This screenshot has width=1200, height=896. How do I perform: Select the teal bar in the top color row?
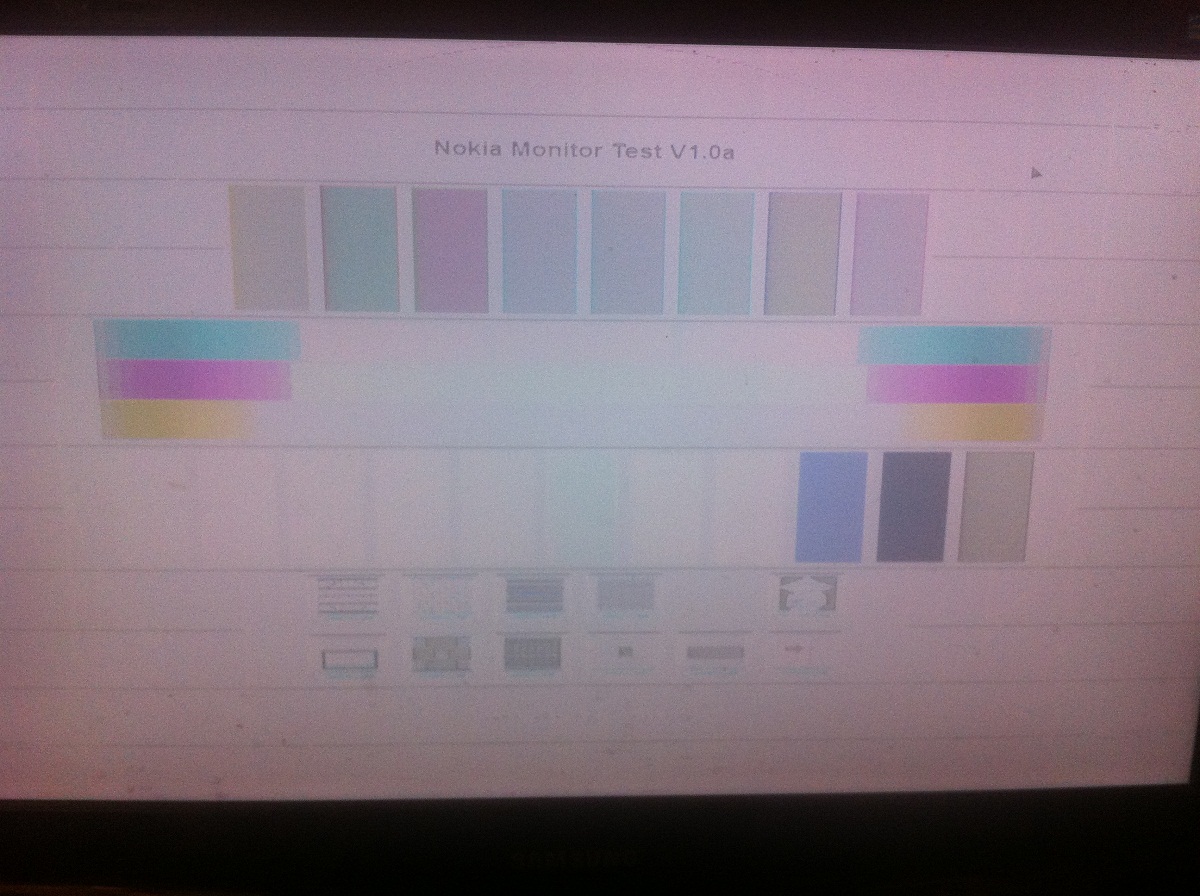(360, 249)
